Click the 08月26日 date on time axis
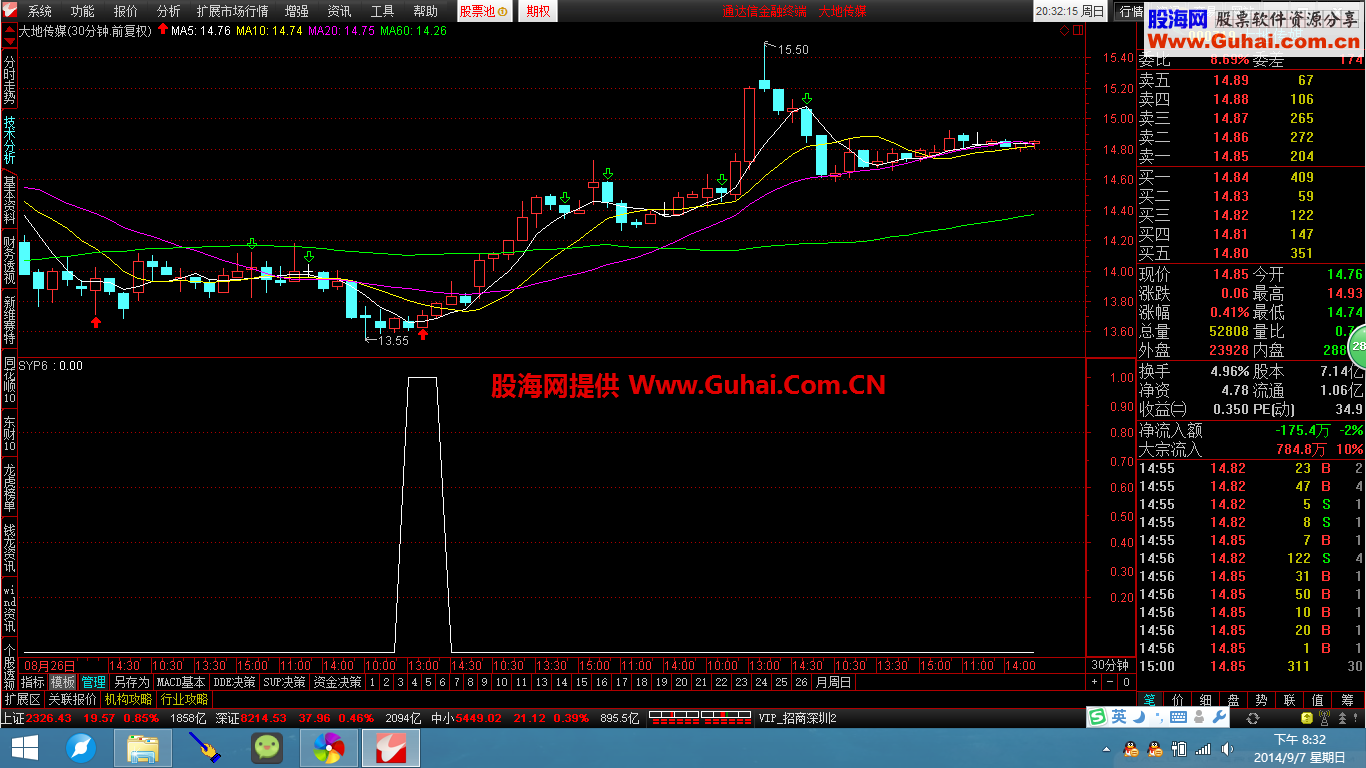Image resolution: width=1366 pixels, height=768 pixels. tap(50, 665)
